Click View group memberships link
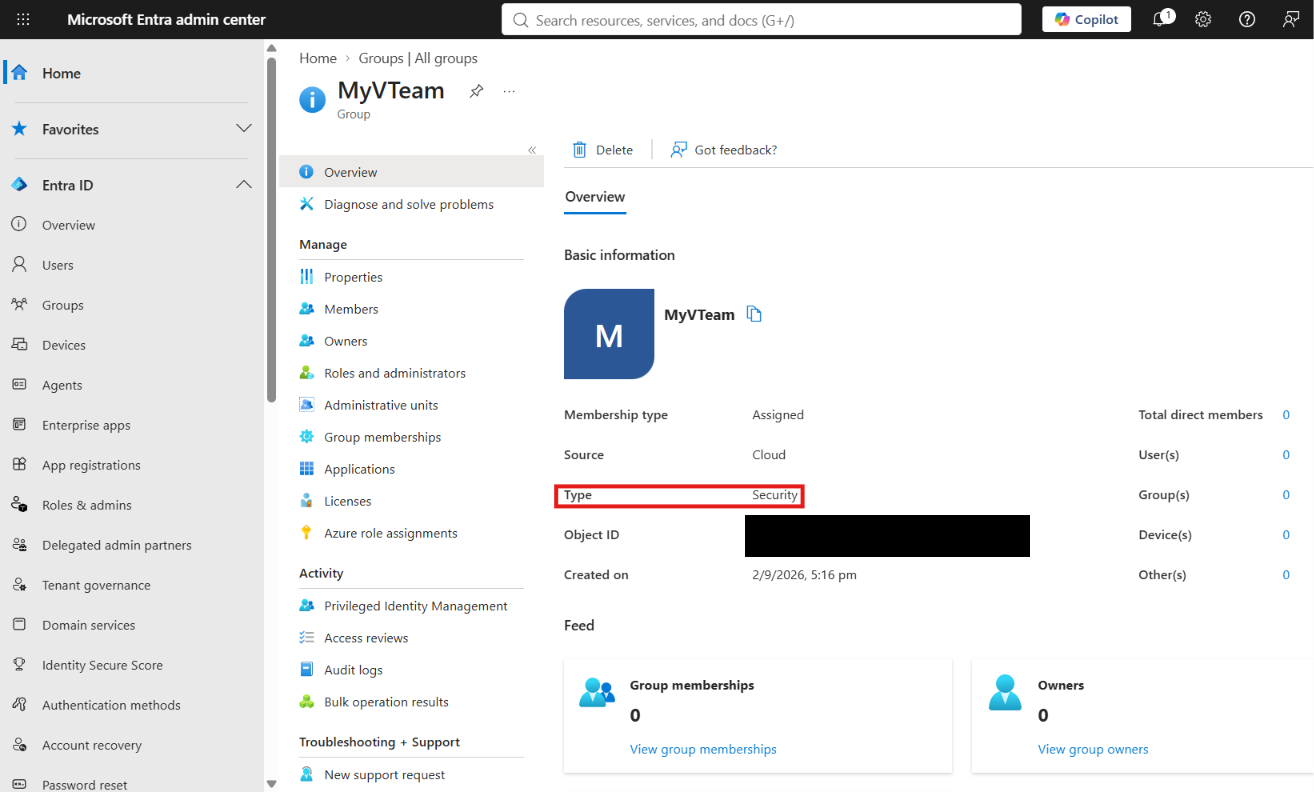 703,749
